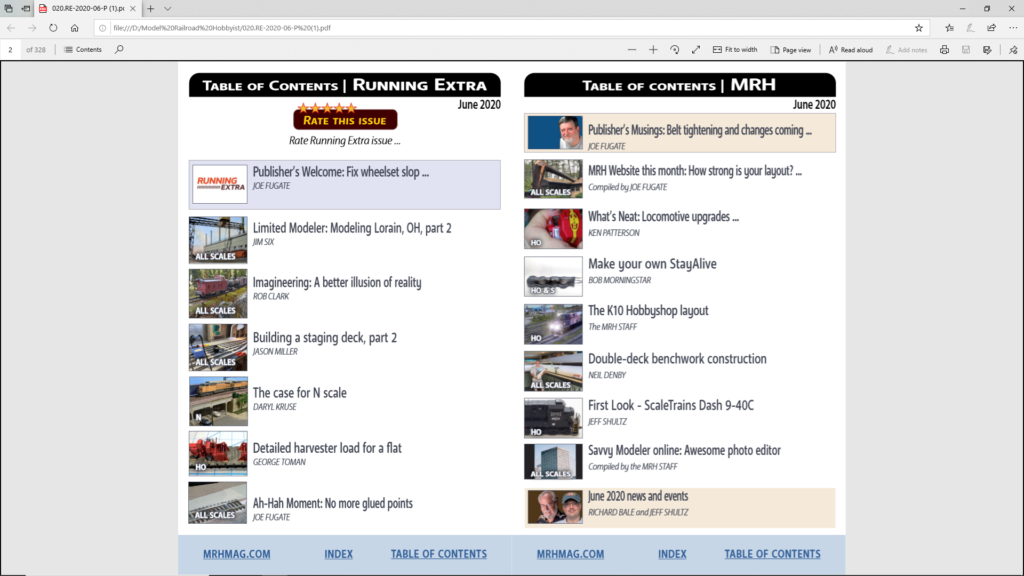Zoom out the PDF
The height and width of the screenshot is (576, 1024).
click(632, 50)
